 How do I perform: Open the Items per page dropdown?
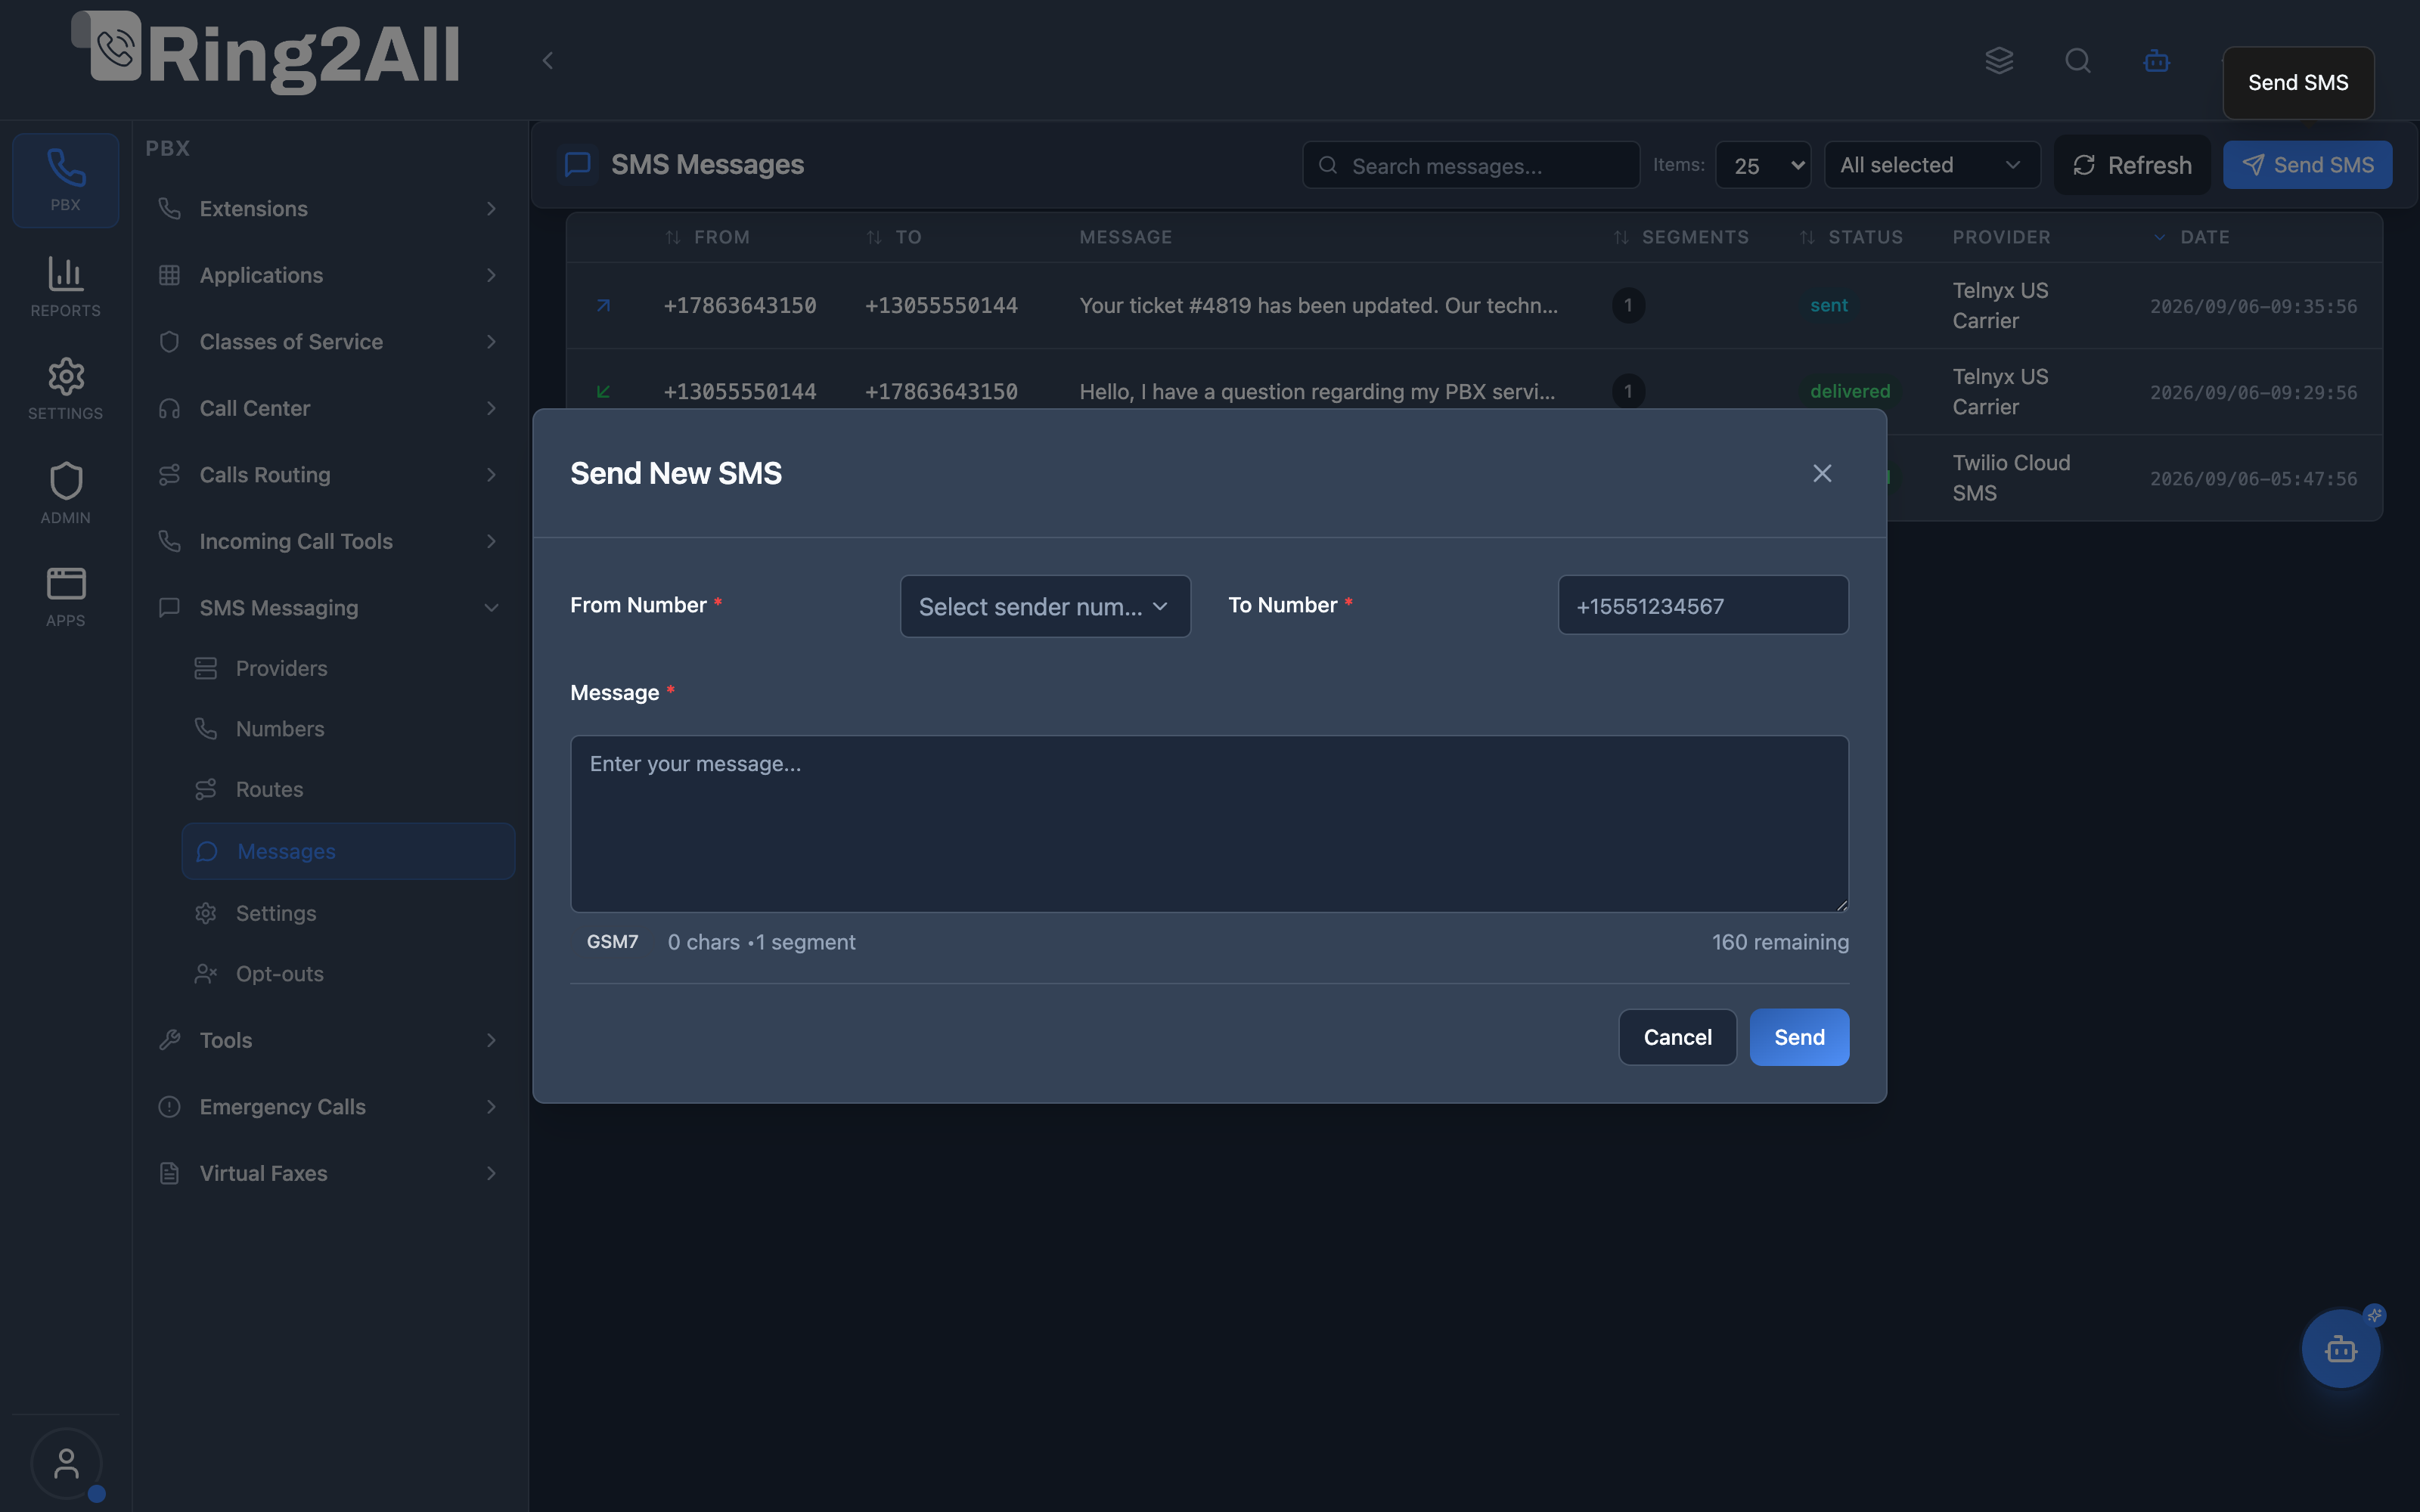[1763, 165]
